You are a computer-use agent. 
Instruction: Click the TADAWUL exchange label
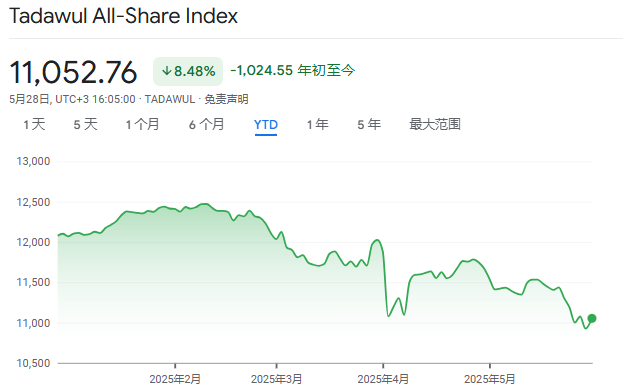(x=170, y=99)
